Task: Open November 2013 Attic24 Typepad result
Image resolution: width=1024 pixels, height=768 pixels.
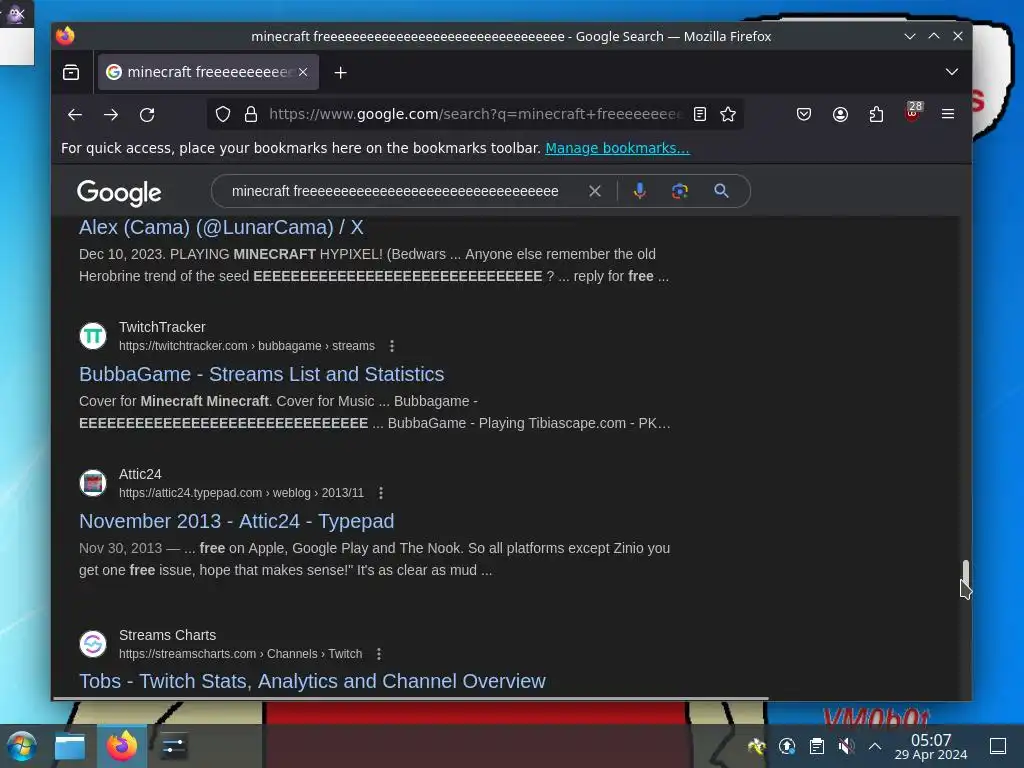Action: pyautogui.click(x=236, y=521)
